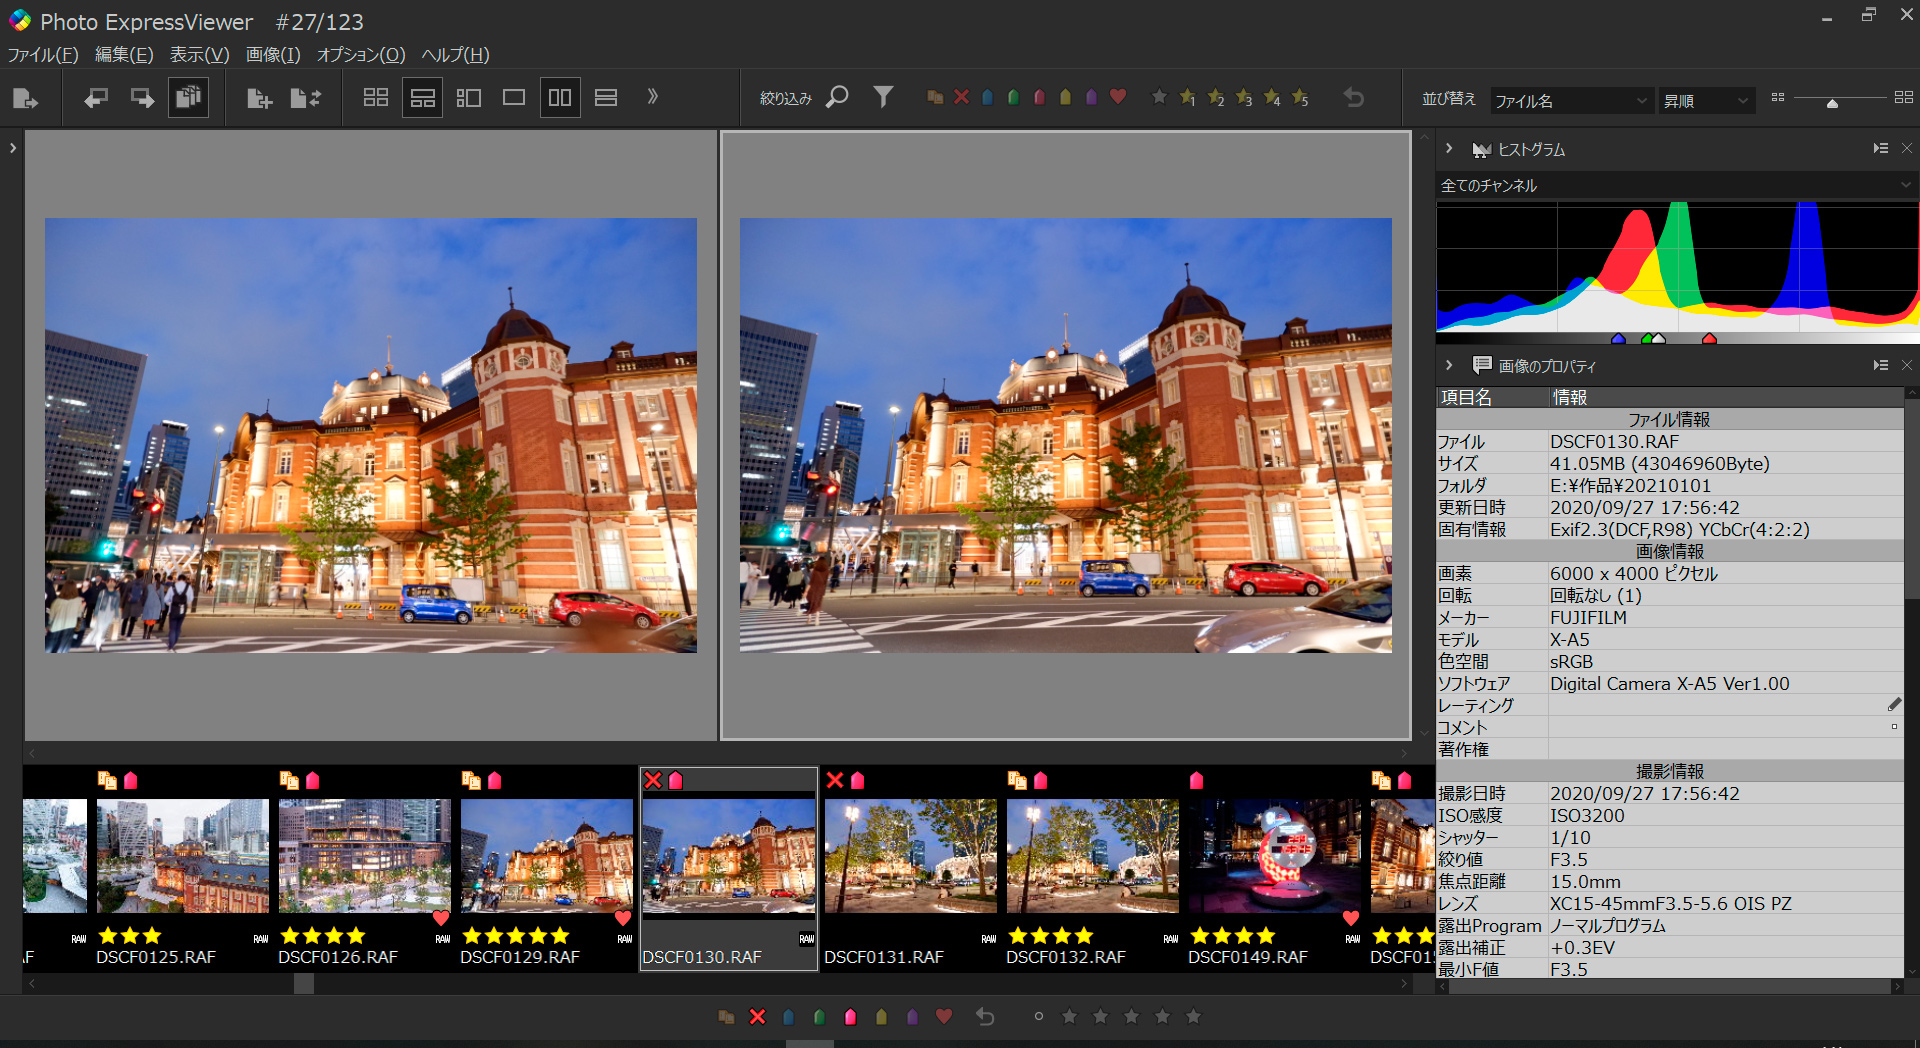The height and width of the screenshot is (1048, 1920).
Task: Click the thumbnail size slider handle
Action: 1832,103
